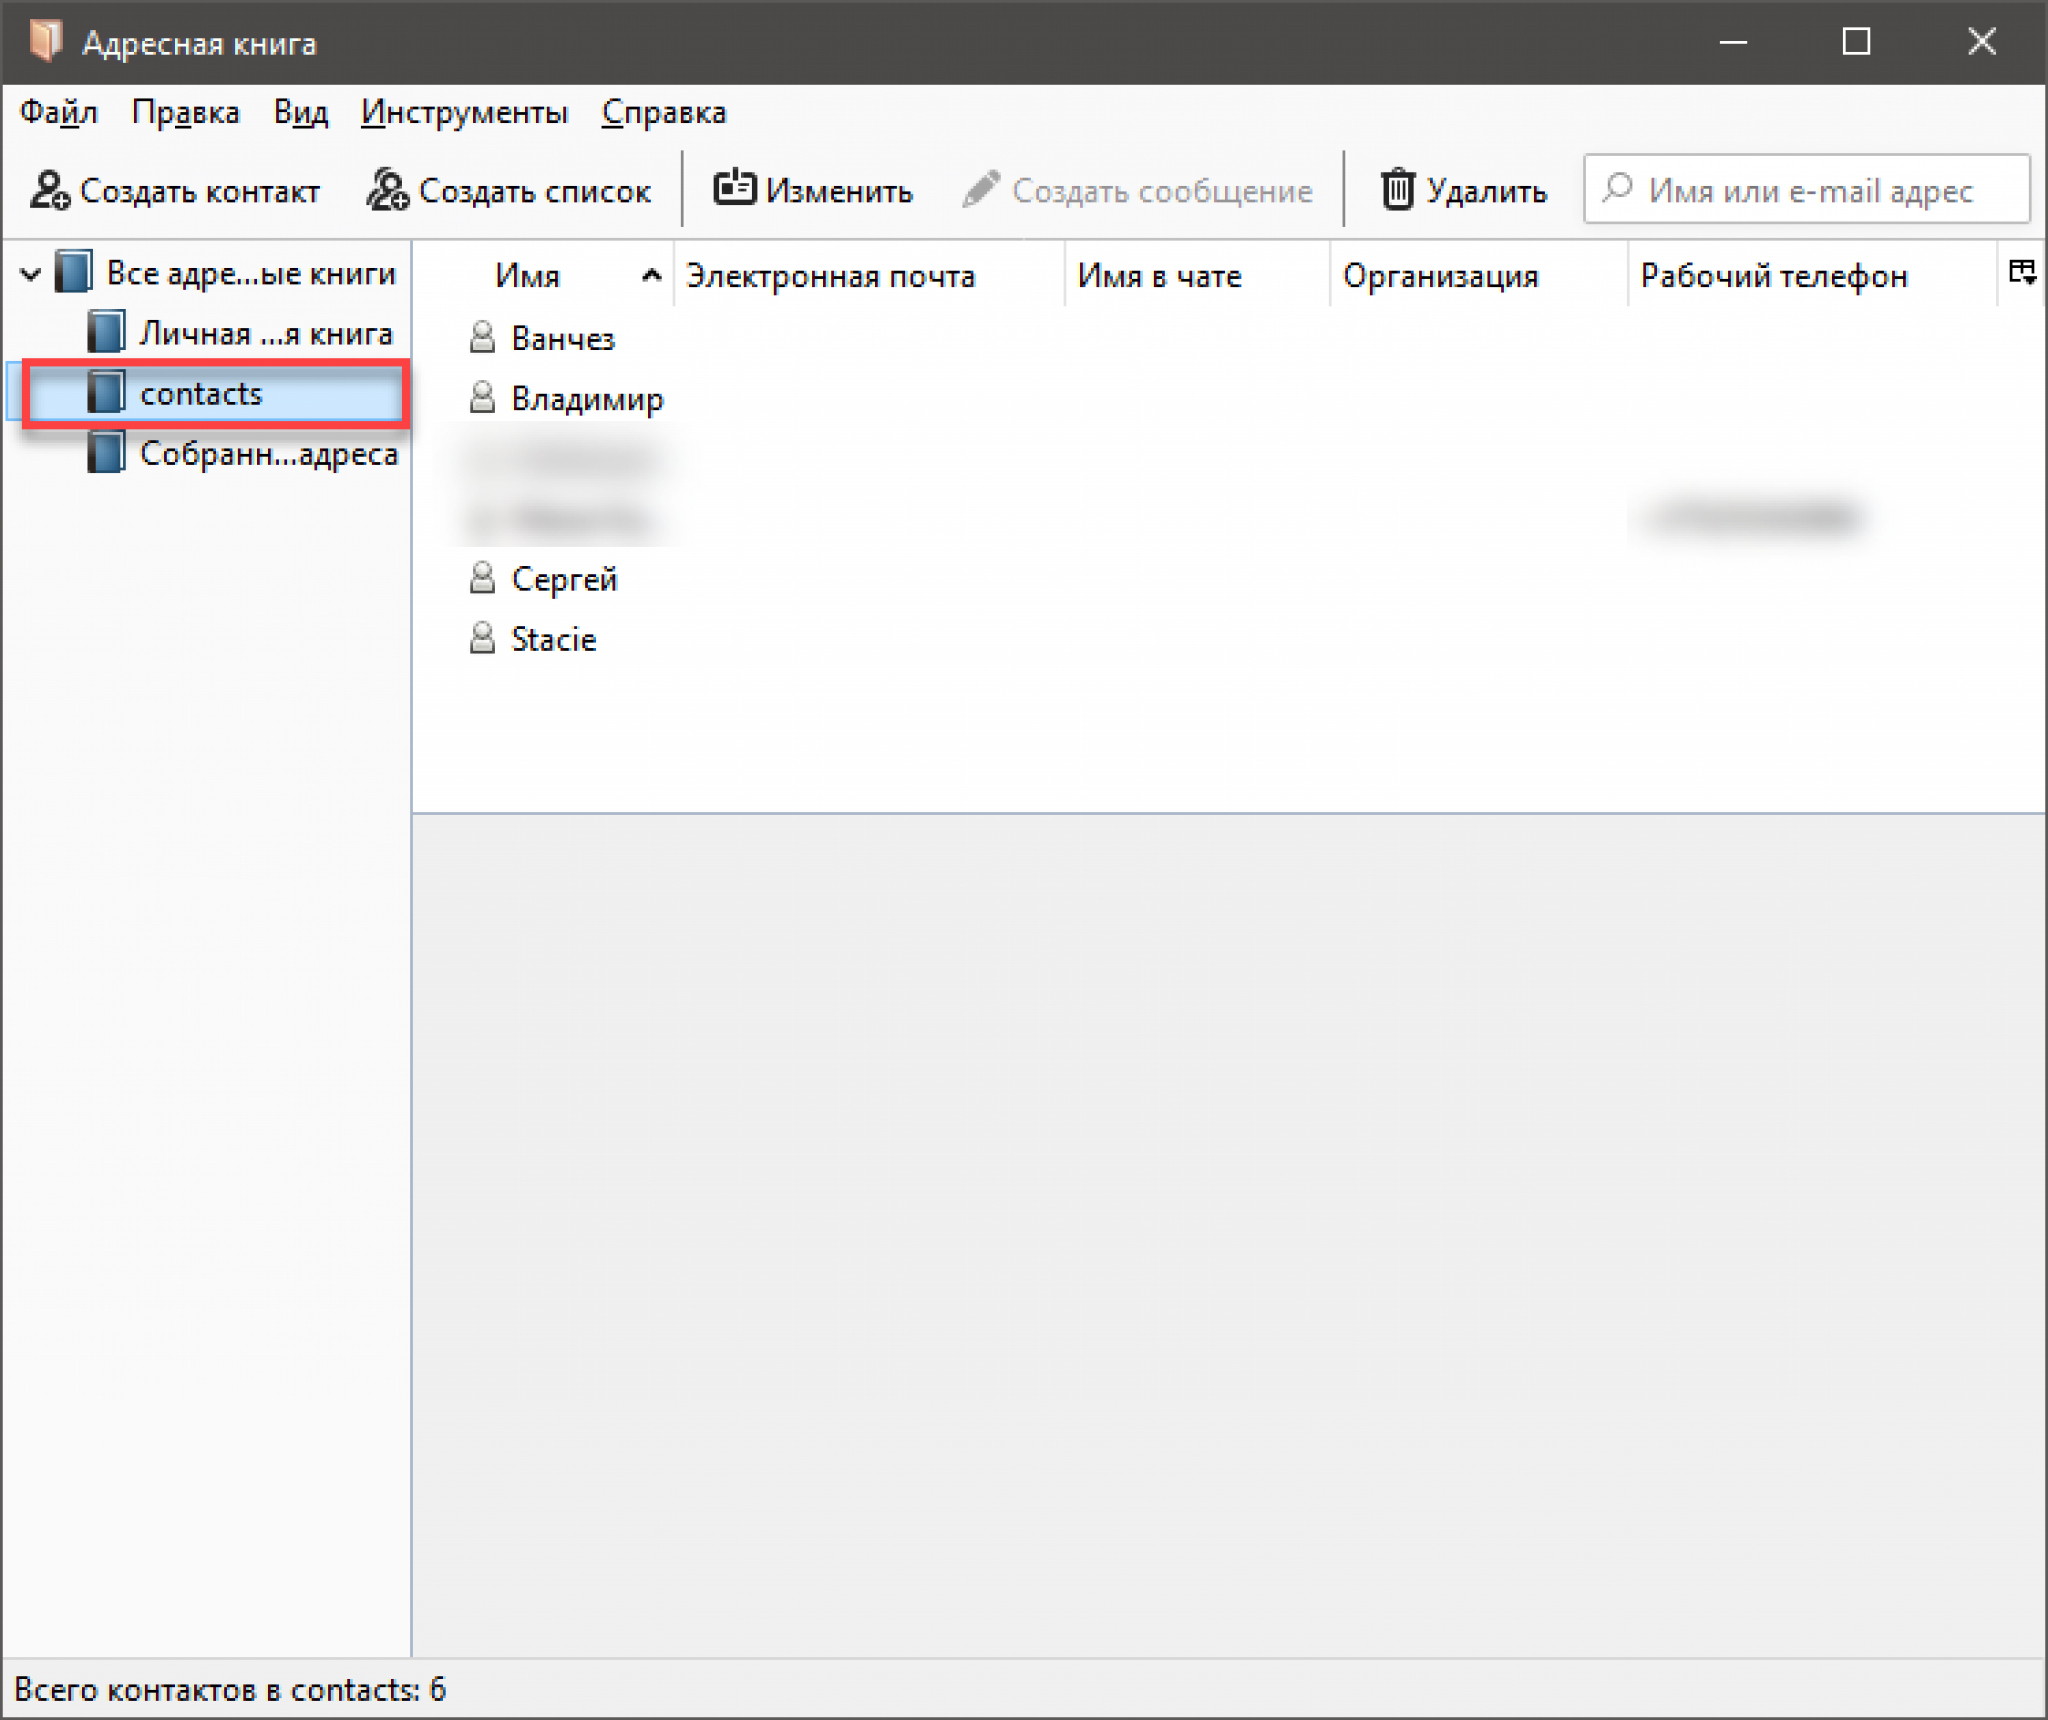Click the Создать контакт toolbar button
Viewport: 2048px width, 1720px height.
175,190
